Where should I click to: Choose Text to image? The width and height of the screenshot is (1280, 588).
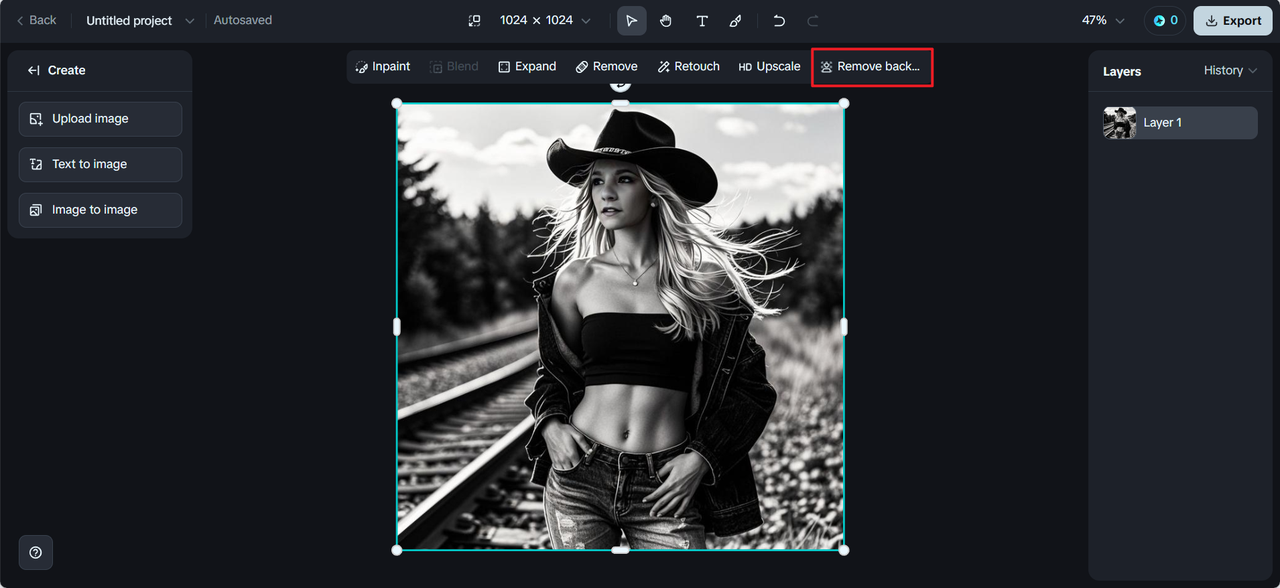[x=100, y=164]
